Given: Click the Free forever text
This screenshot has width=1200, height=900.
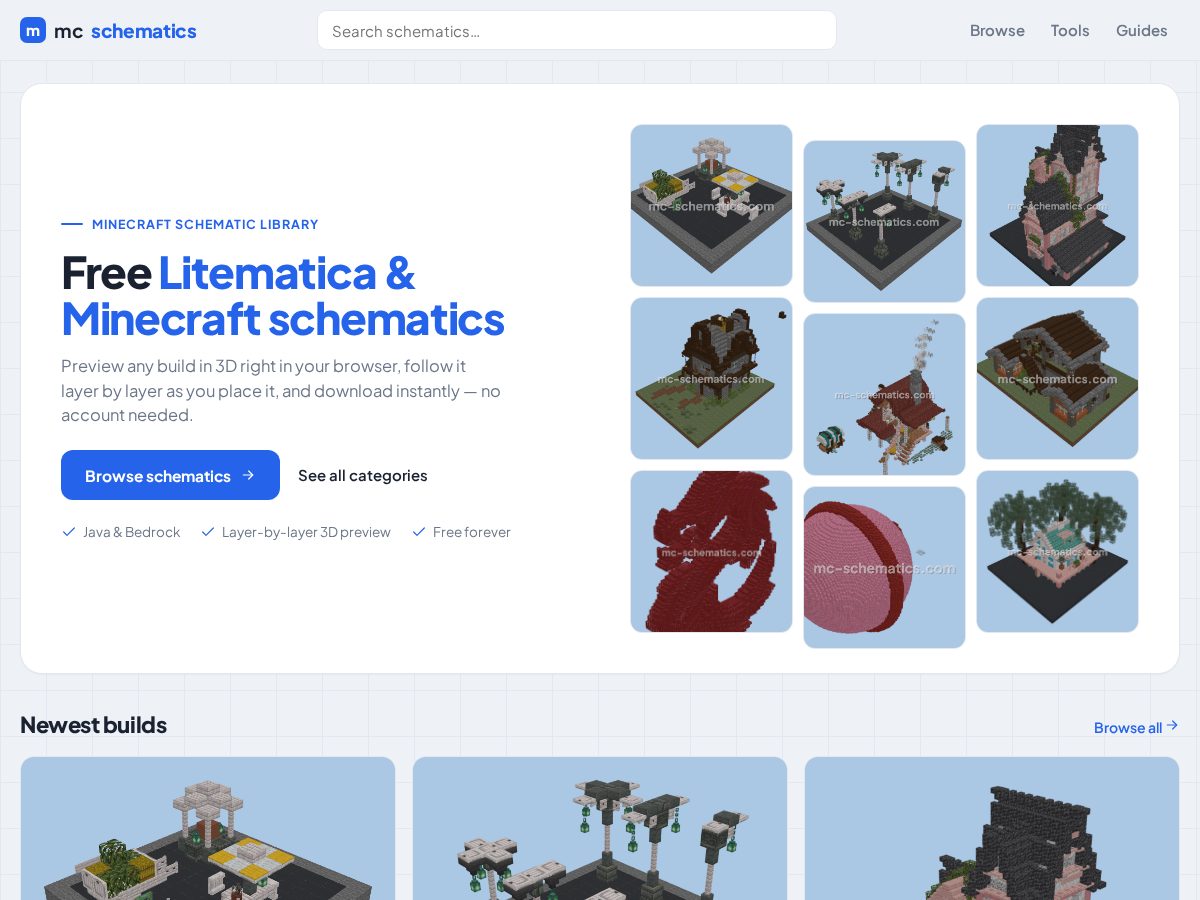Looking at the screenshot, I should pyautogui.click(x=472, y=532).
